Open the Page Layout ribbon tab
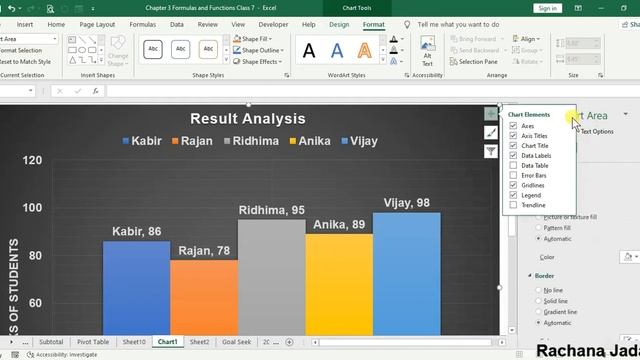Image resolution: width=640 pixels, height=360 pixels. [97, 24]
